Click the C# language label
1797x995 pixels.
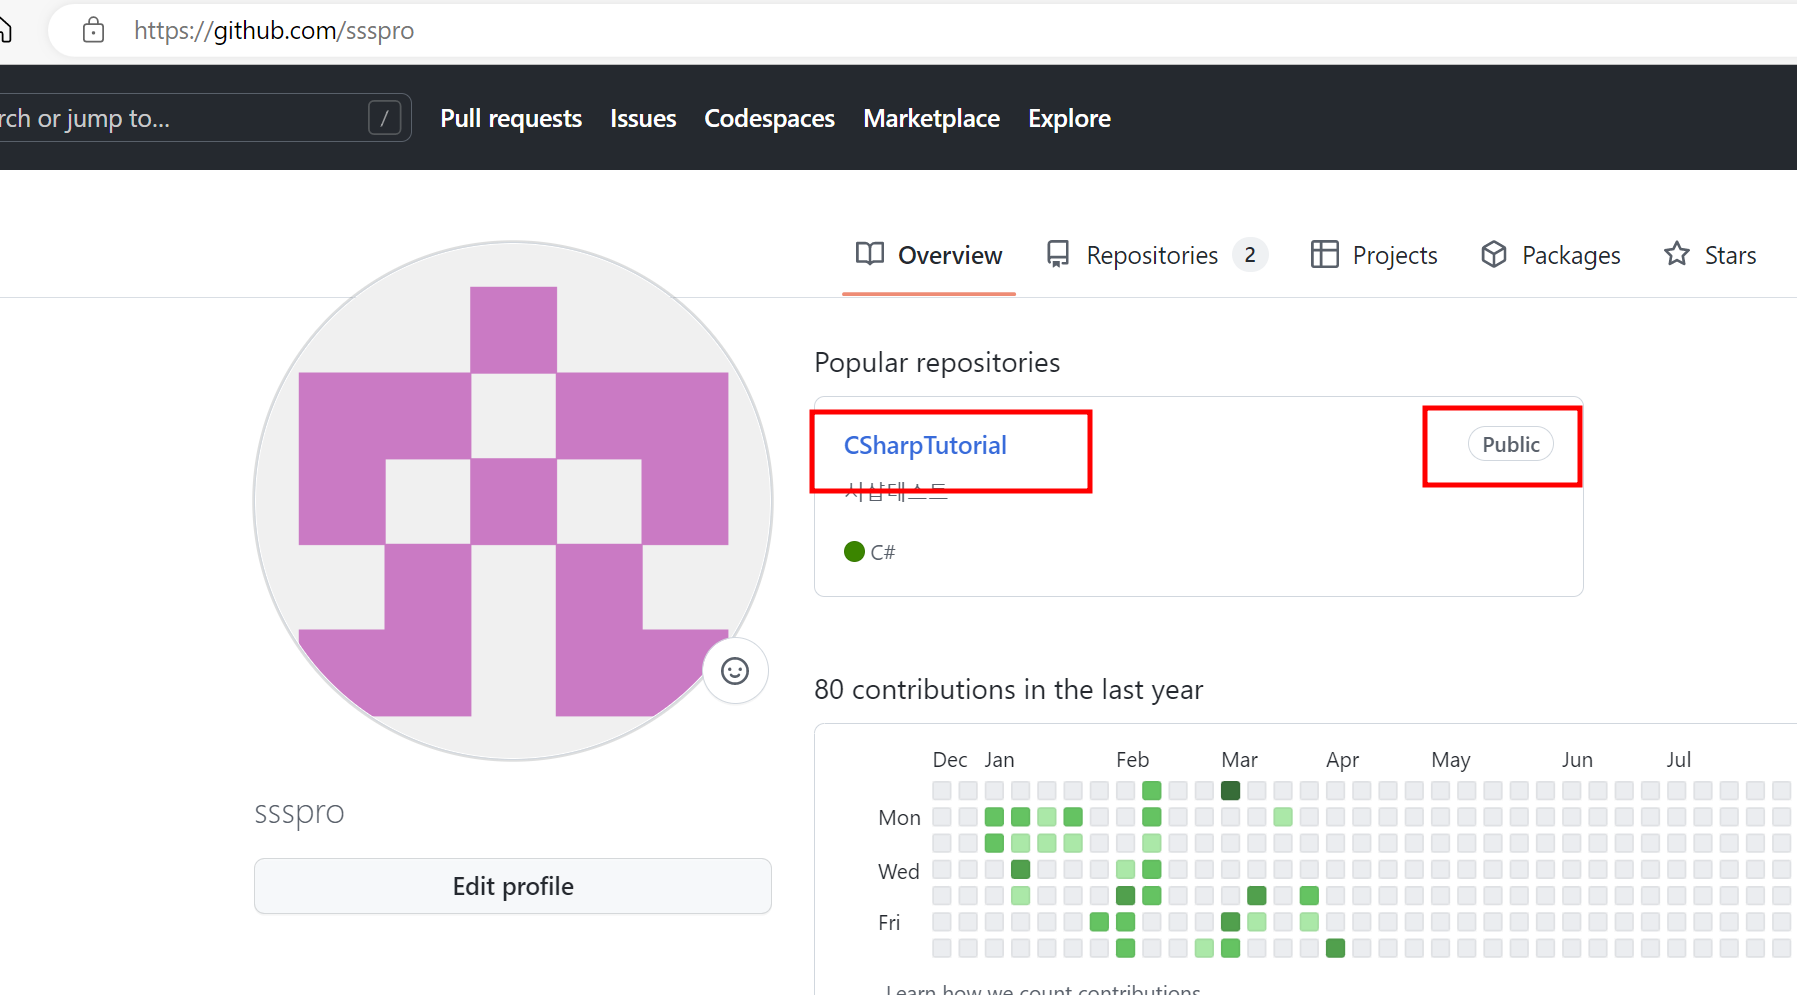coord(882,552)
